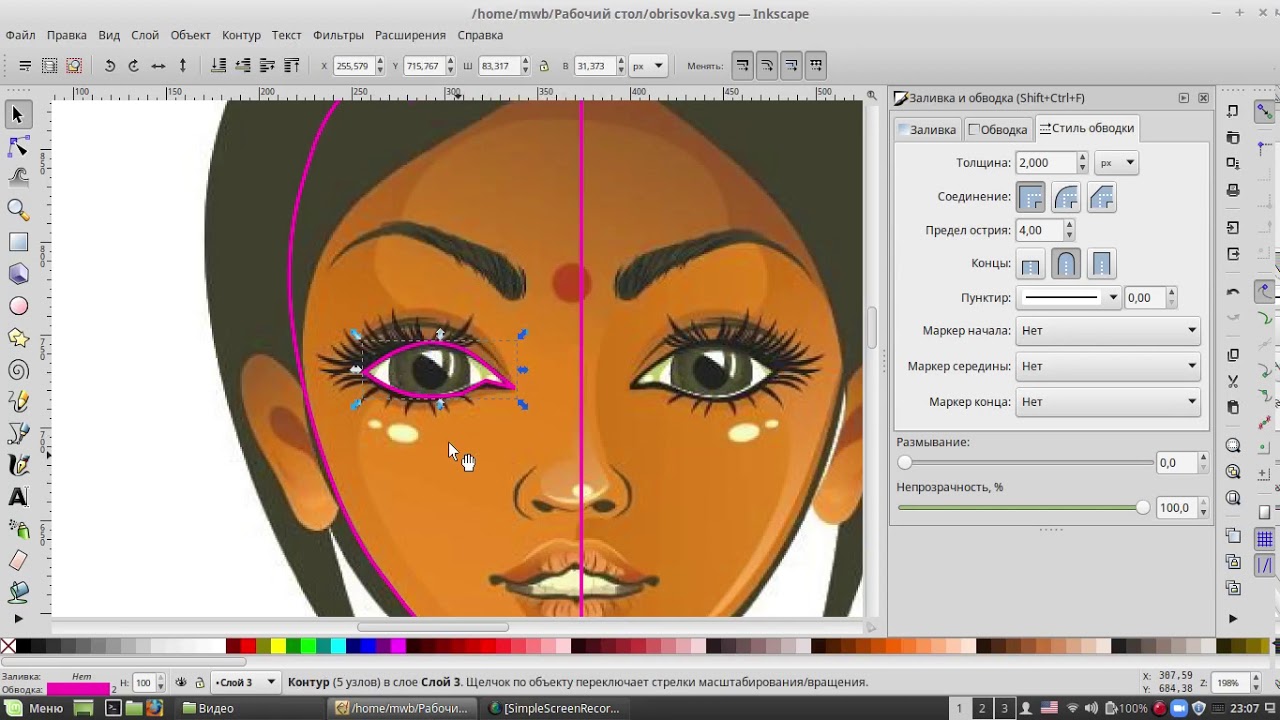The image size is (1280, 720).
Task: Choose round join style
Action: [1066, 197]
